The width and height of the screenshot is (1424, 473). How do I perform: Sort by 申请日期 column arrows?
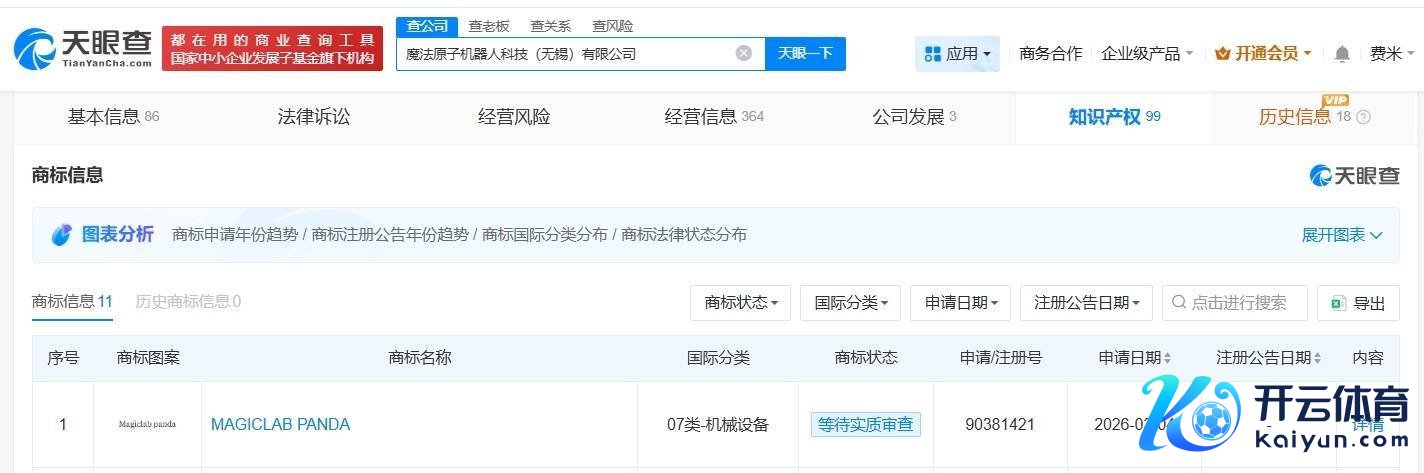coord(1167,358)
